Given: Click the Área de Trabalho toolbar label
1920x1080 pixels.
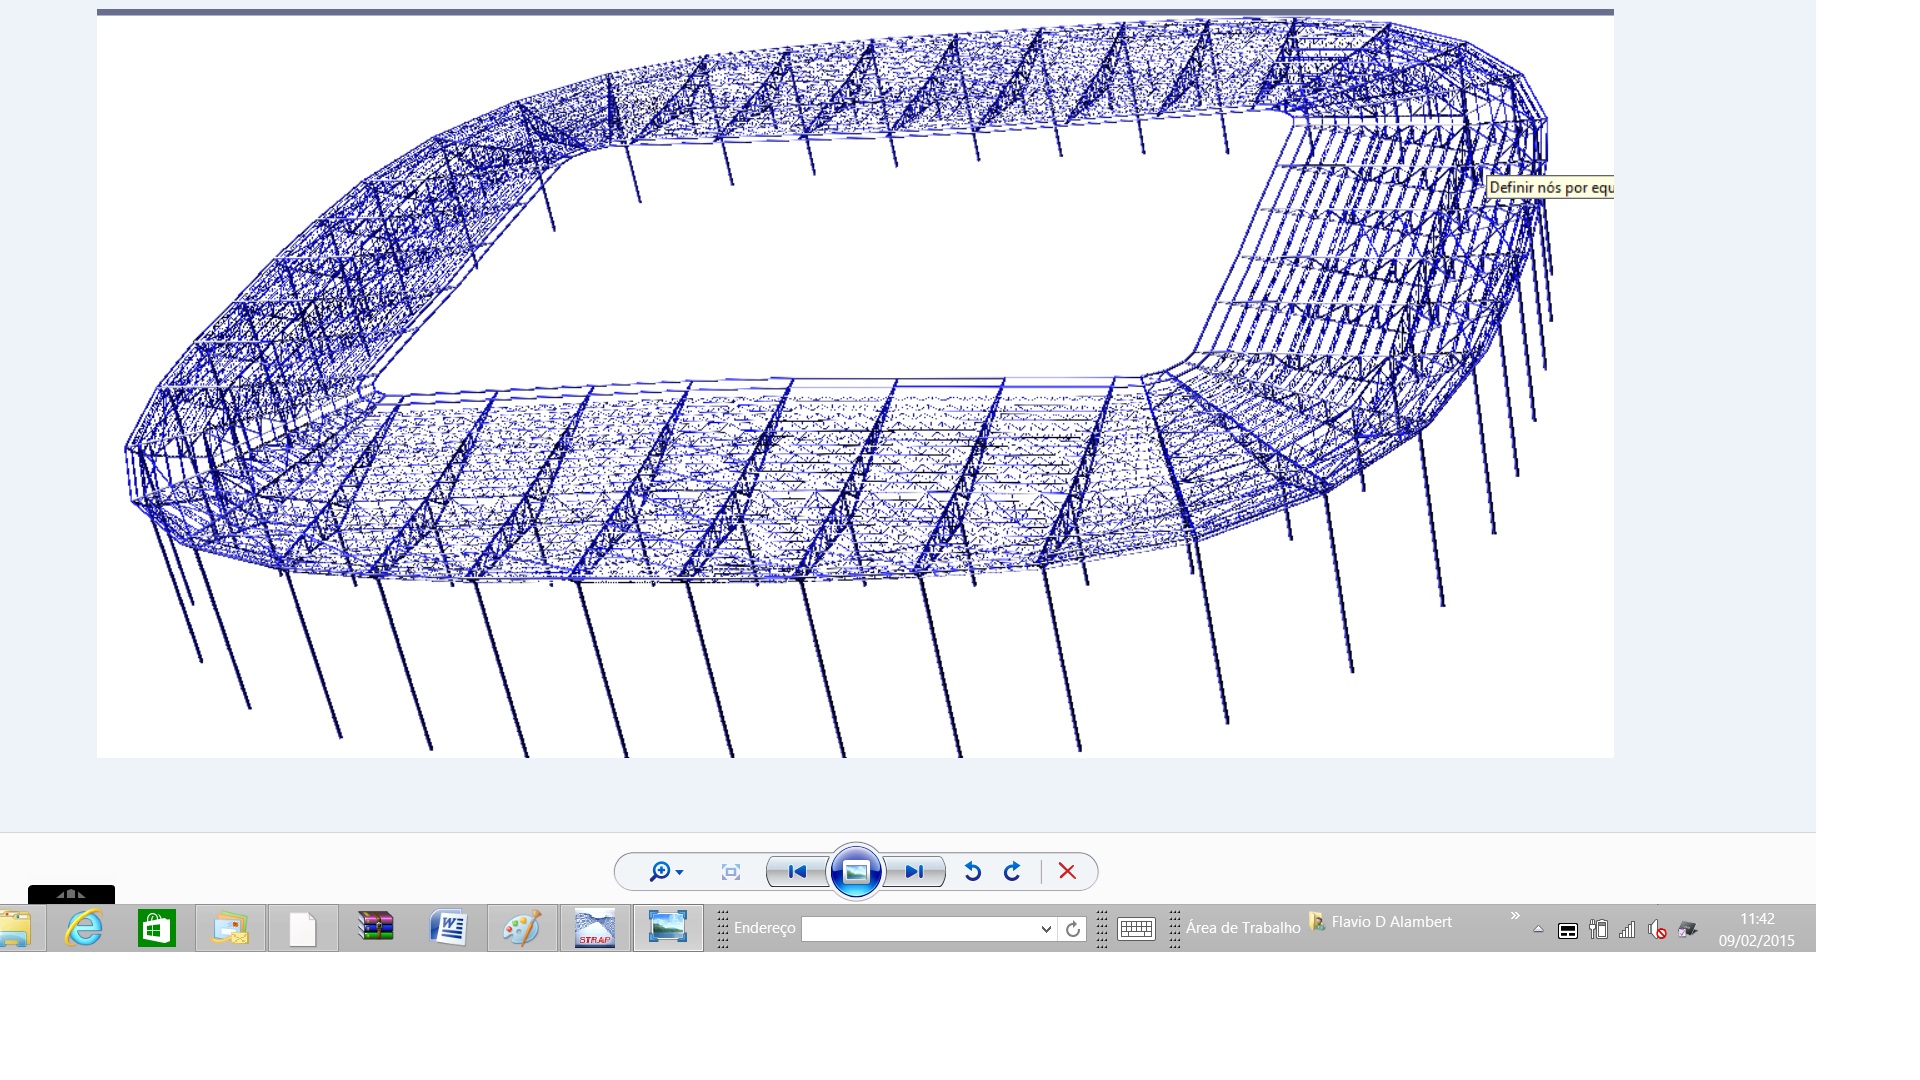Looking at the screenshot, I should point(1243,928).
